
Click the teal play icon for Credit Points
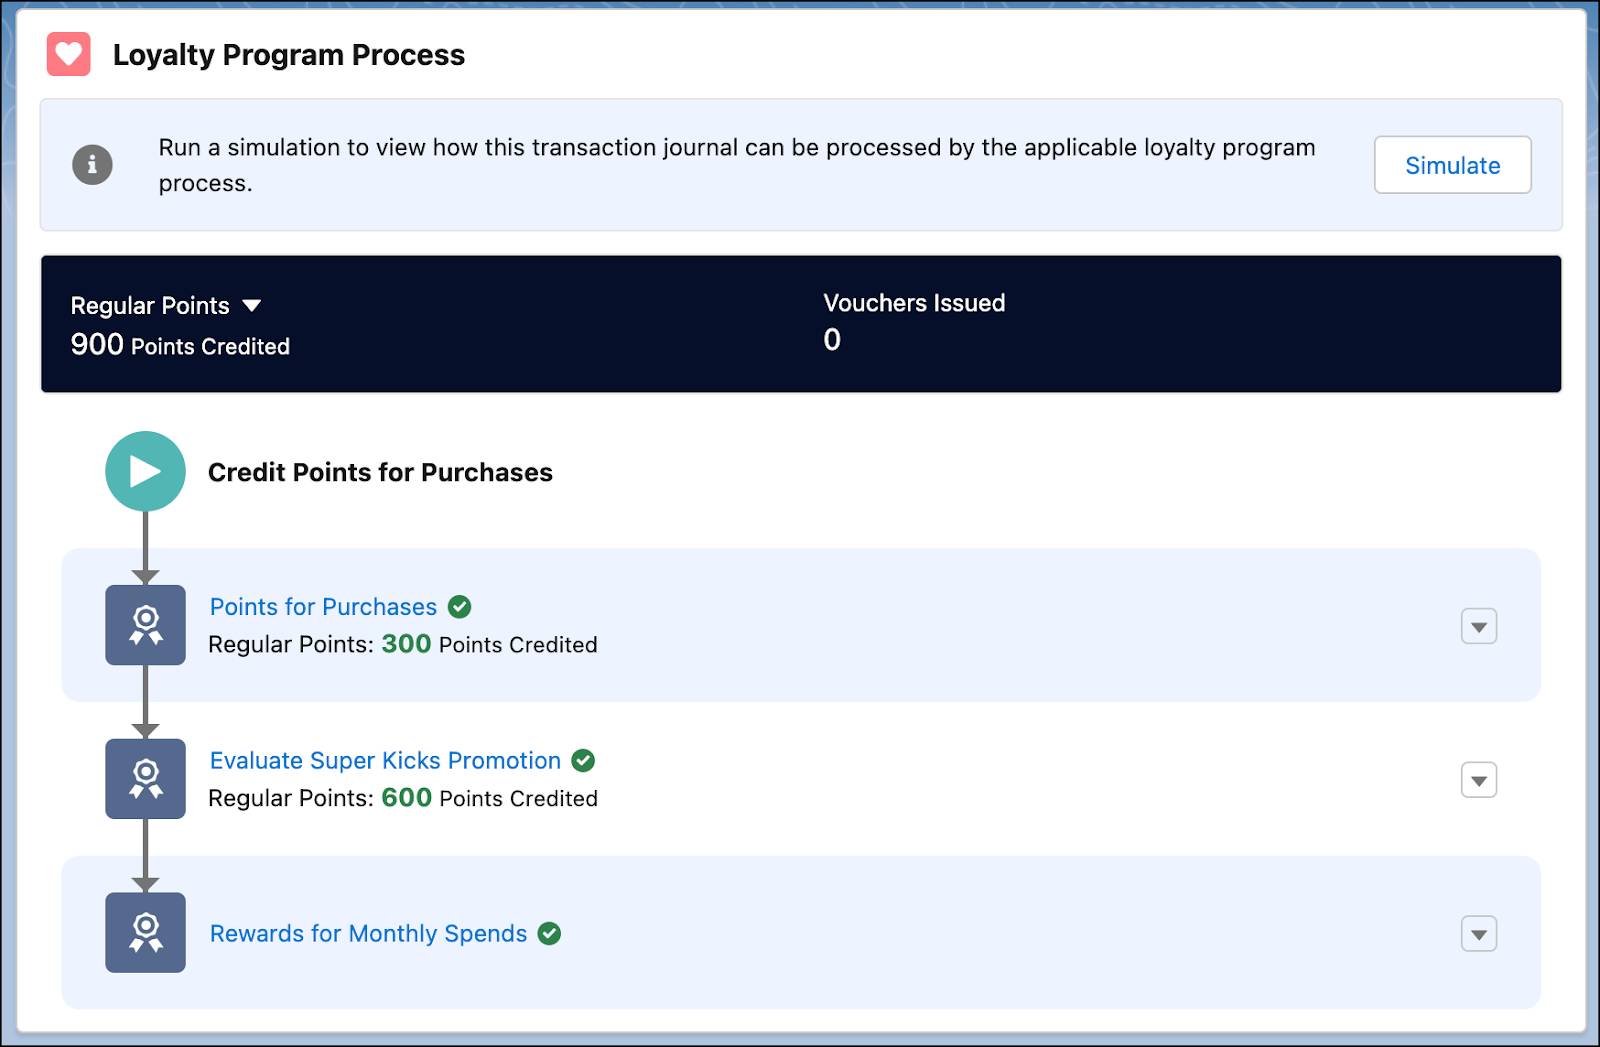click(x=145, y=470)
